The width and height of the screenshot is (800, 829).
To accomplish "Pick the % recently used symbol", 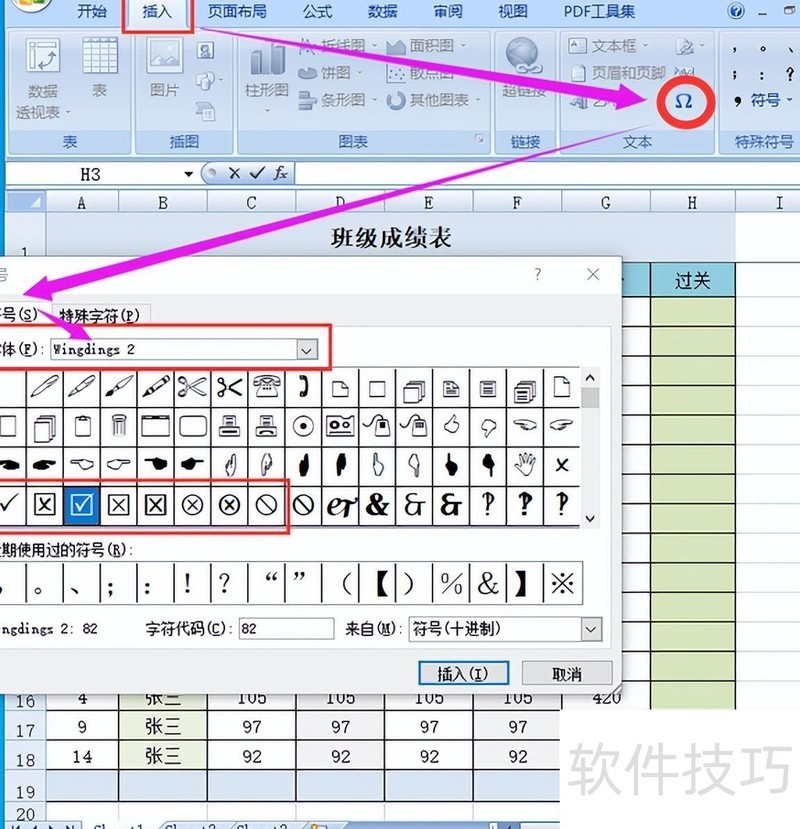I will (x=451, y=584).
